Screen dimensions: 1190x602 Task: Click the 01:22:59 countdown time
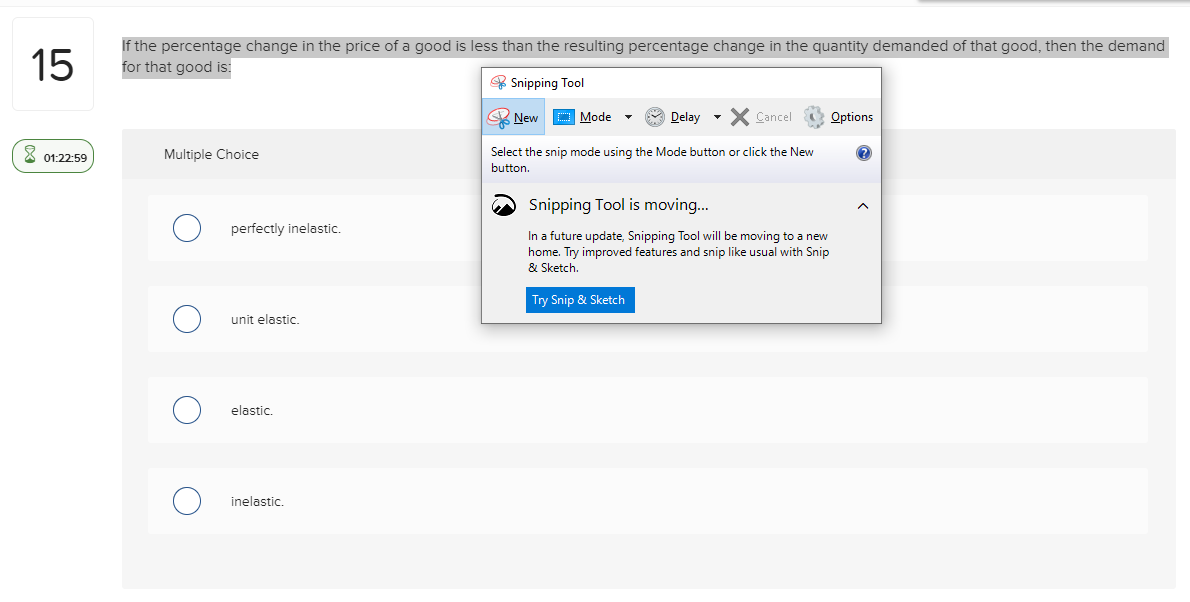[x=65, y=158]
